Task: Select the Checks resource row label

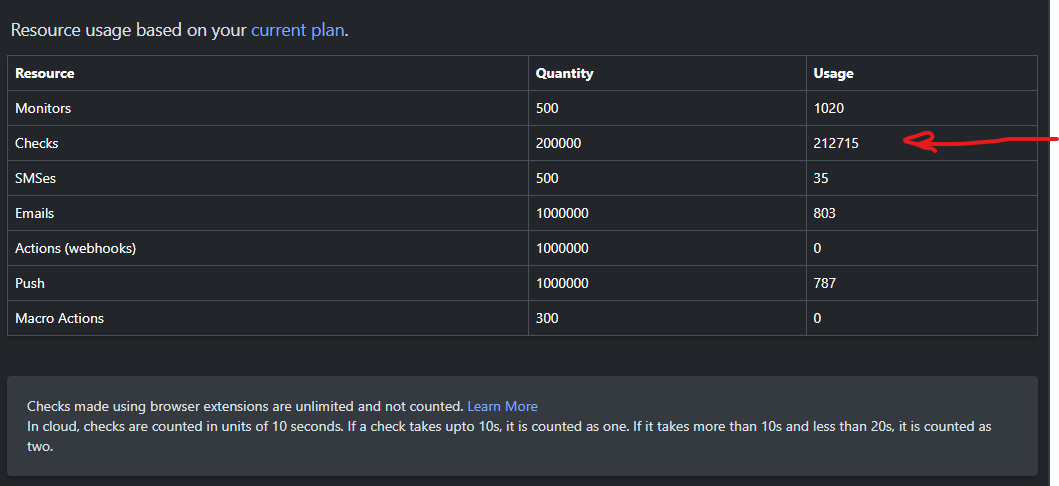Action: click(37, 143)
